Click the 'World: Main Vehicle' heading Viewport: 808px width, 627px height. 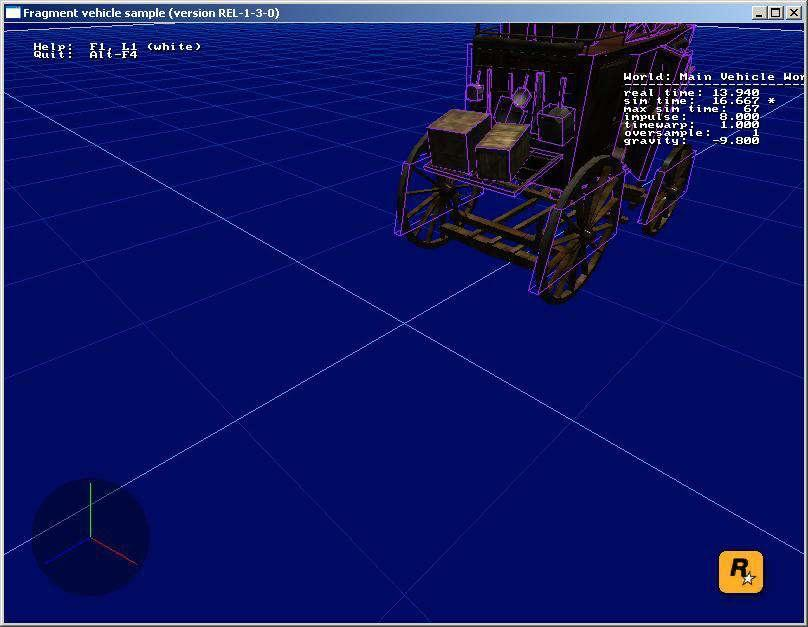point(713,77)
